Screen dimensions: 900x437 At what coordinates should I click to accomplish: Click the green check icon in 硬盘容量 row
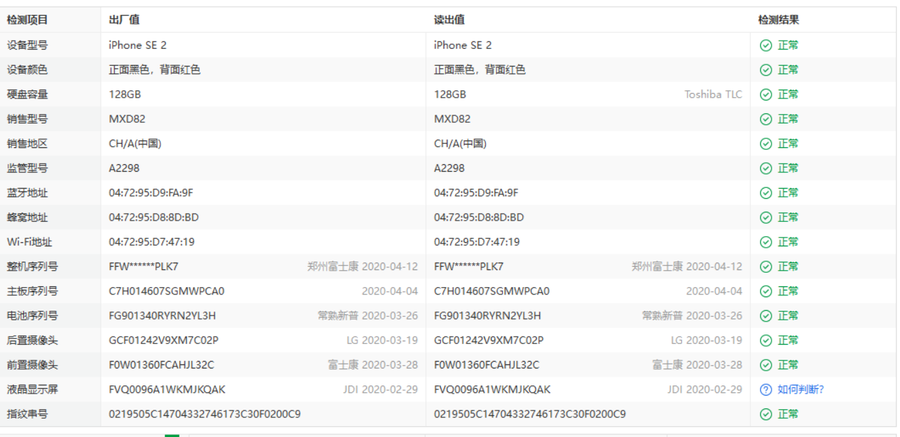point(765,94)
